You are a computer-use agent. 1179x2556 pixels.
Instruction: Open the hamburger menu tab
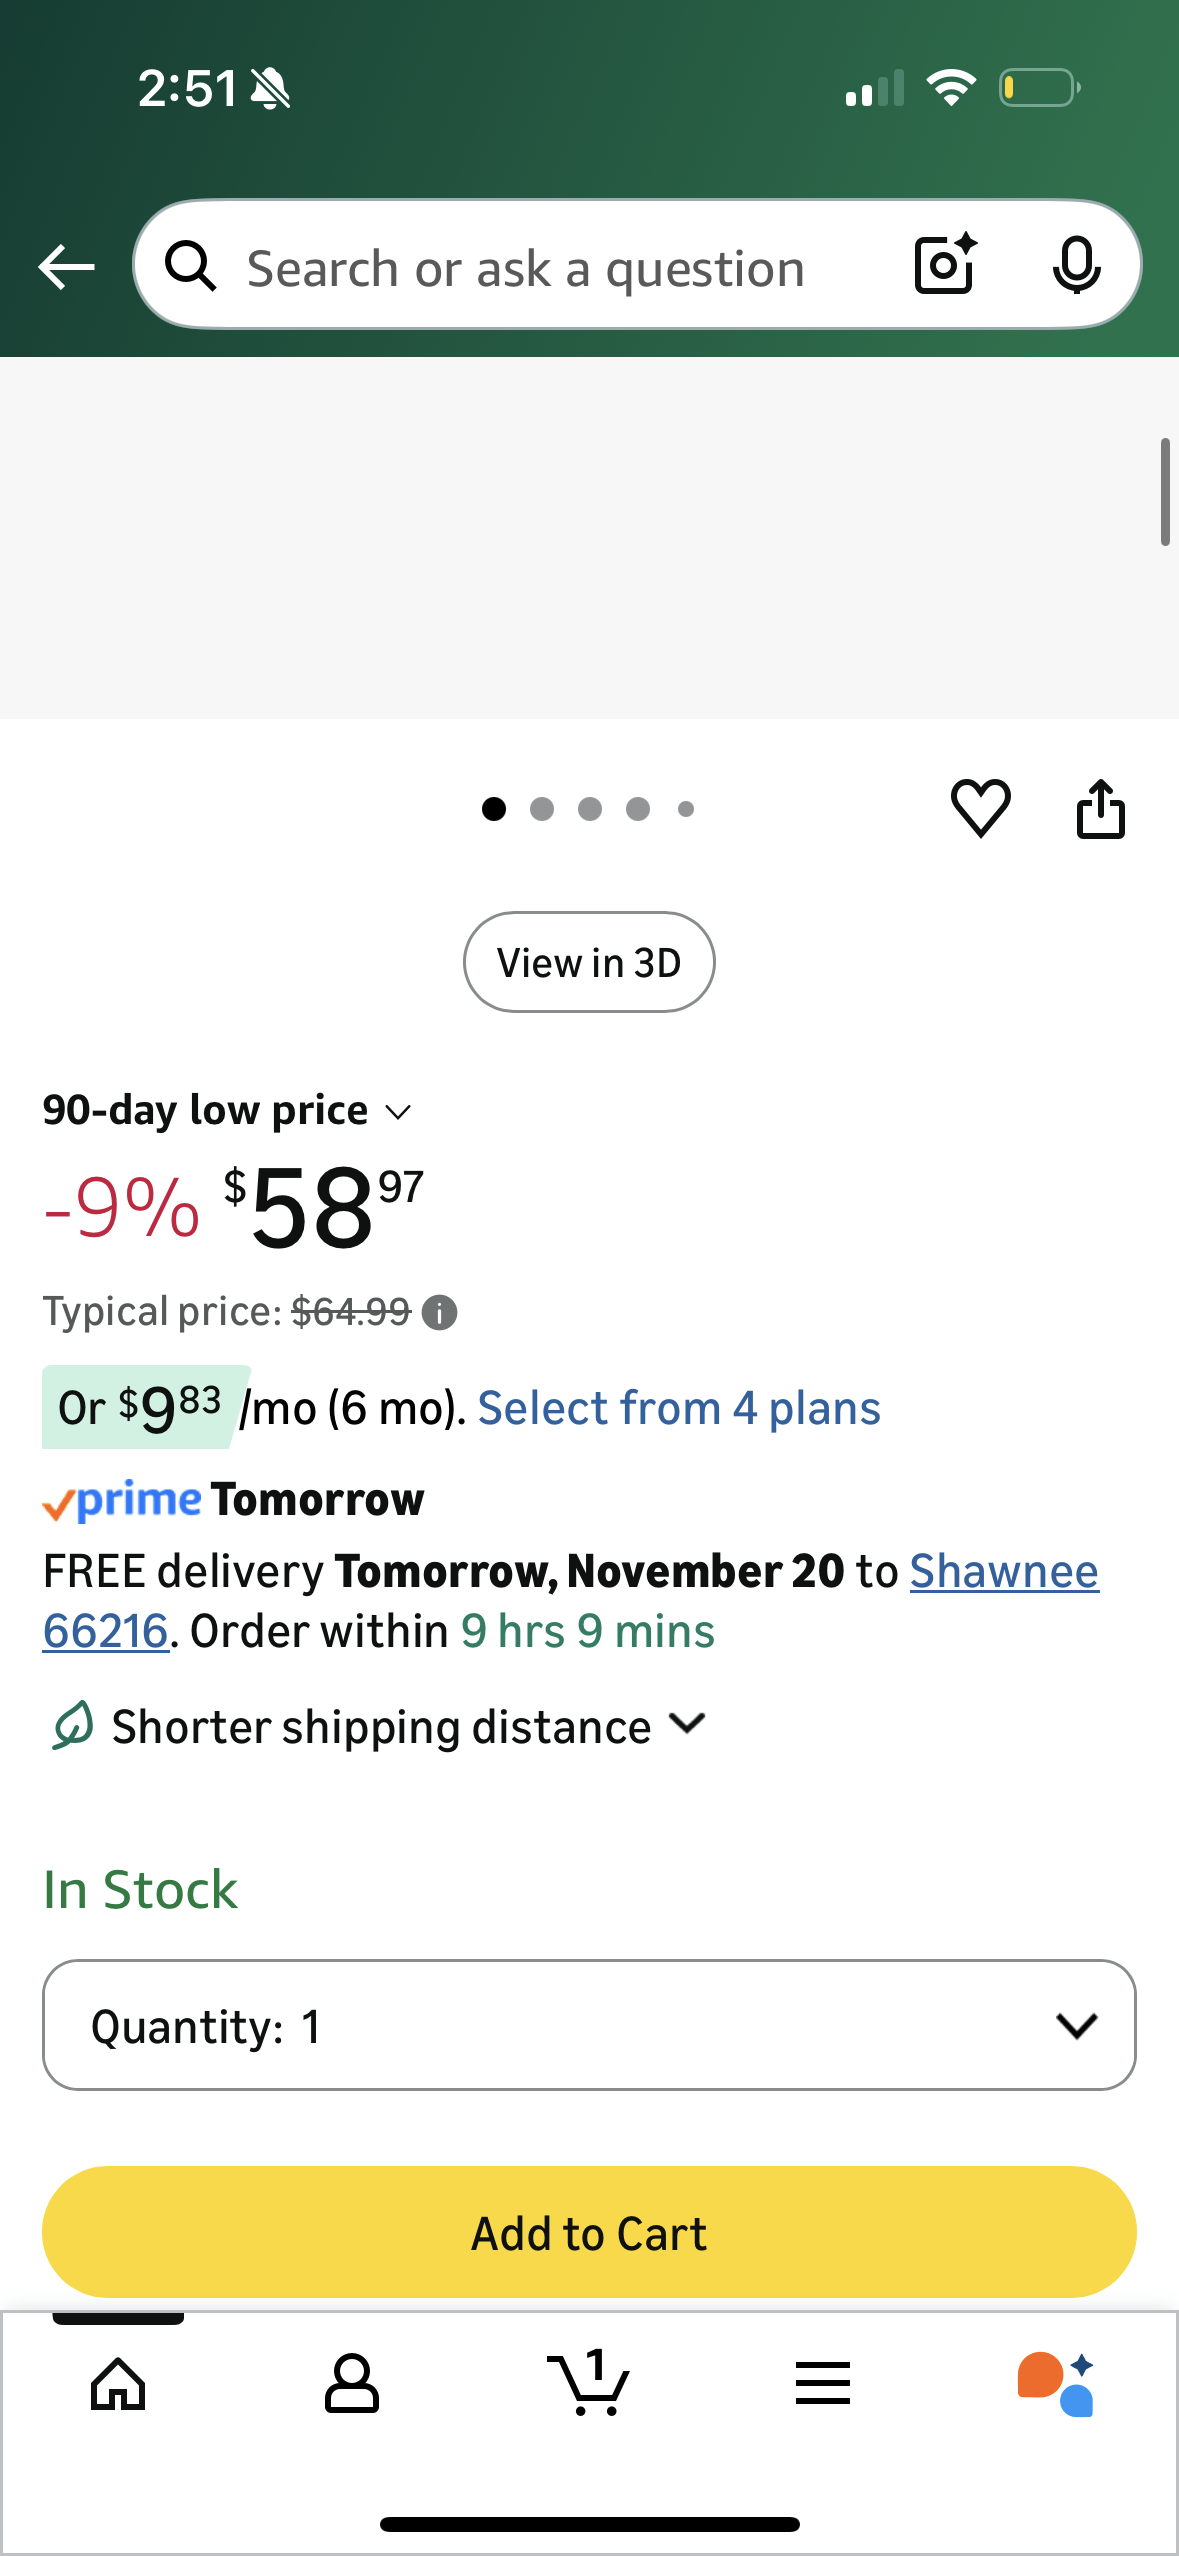tap(823, 2384)
